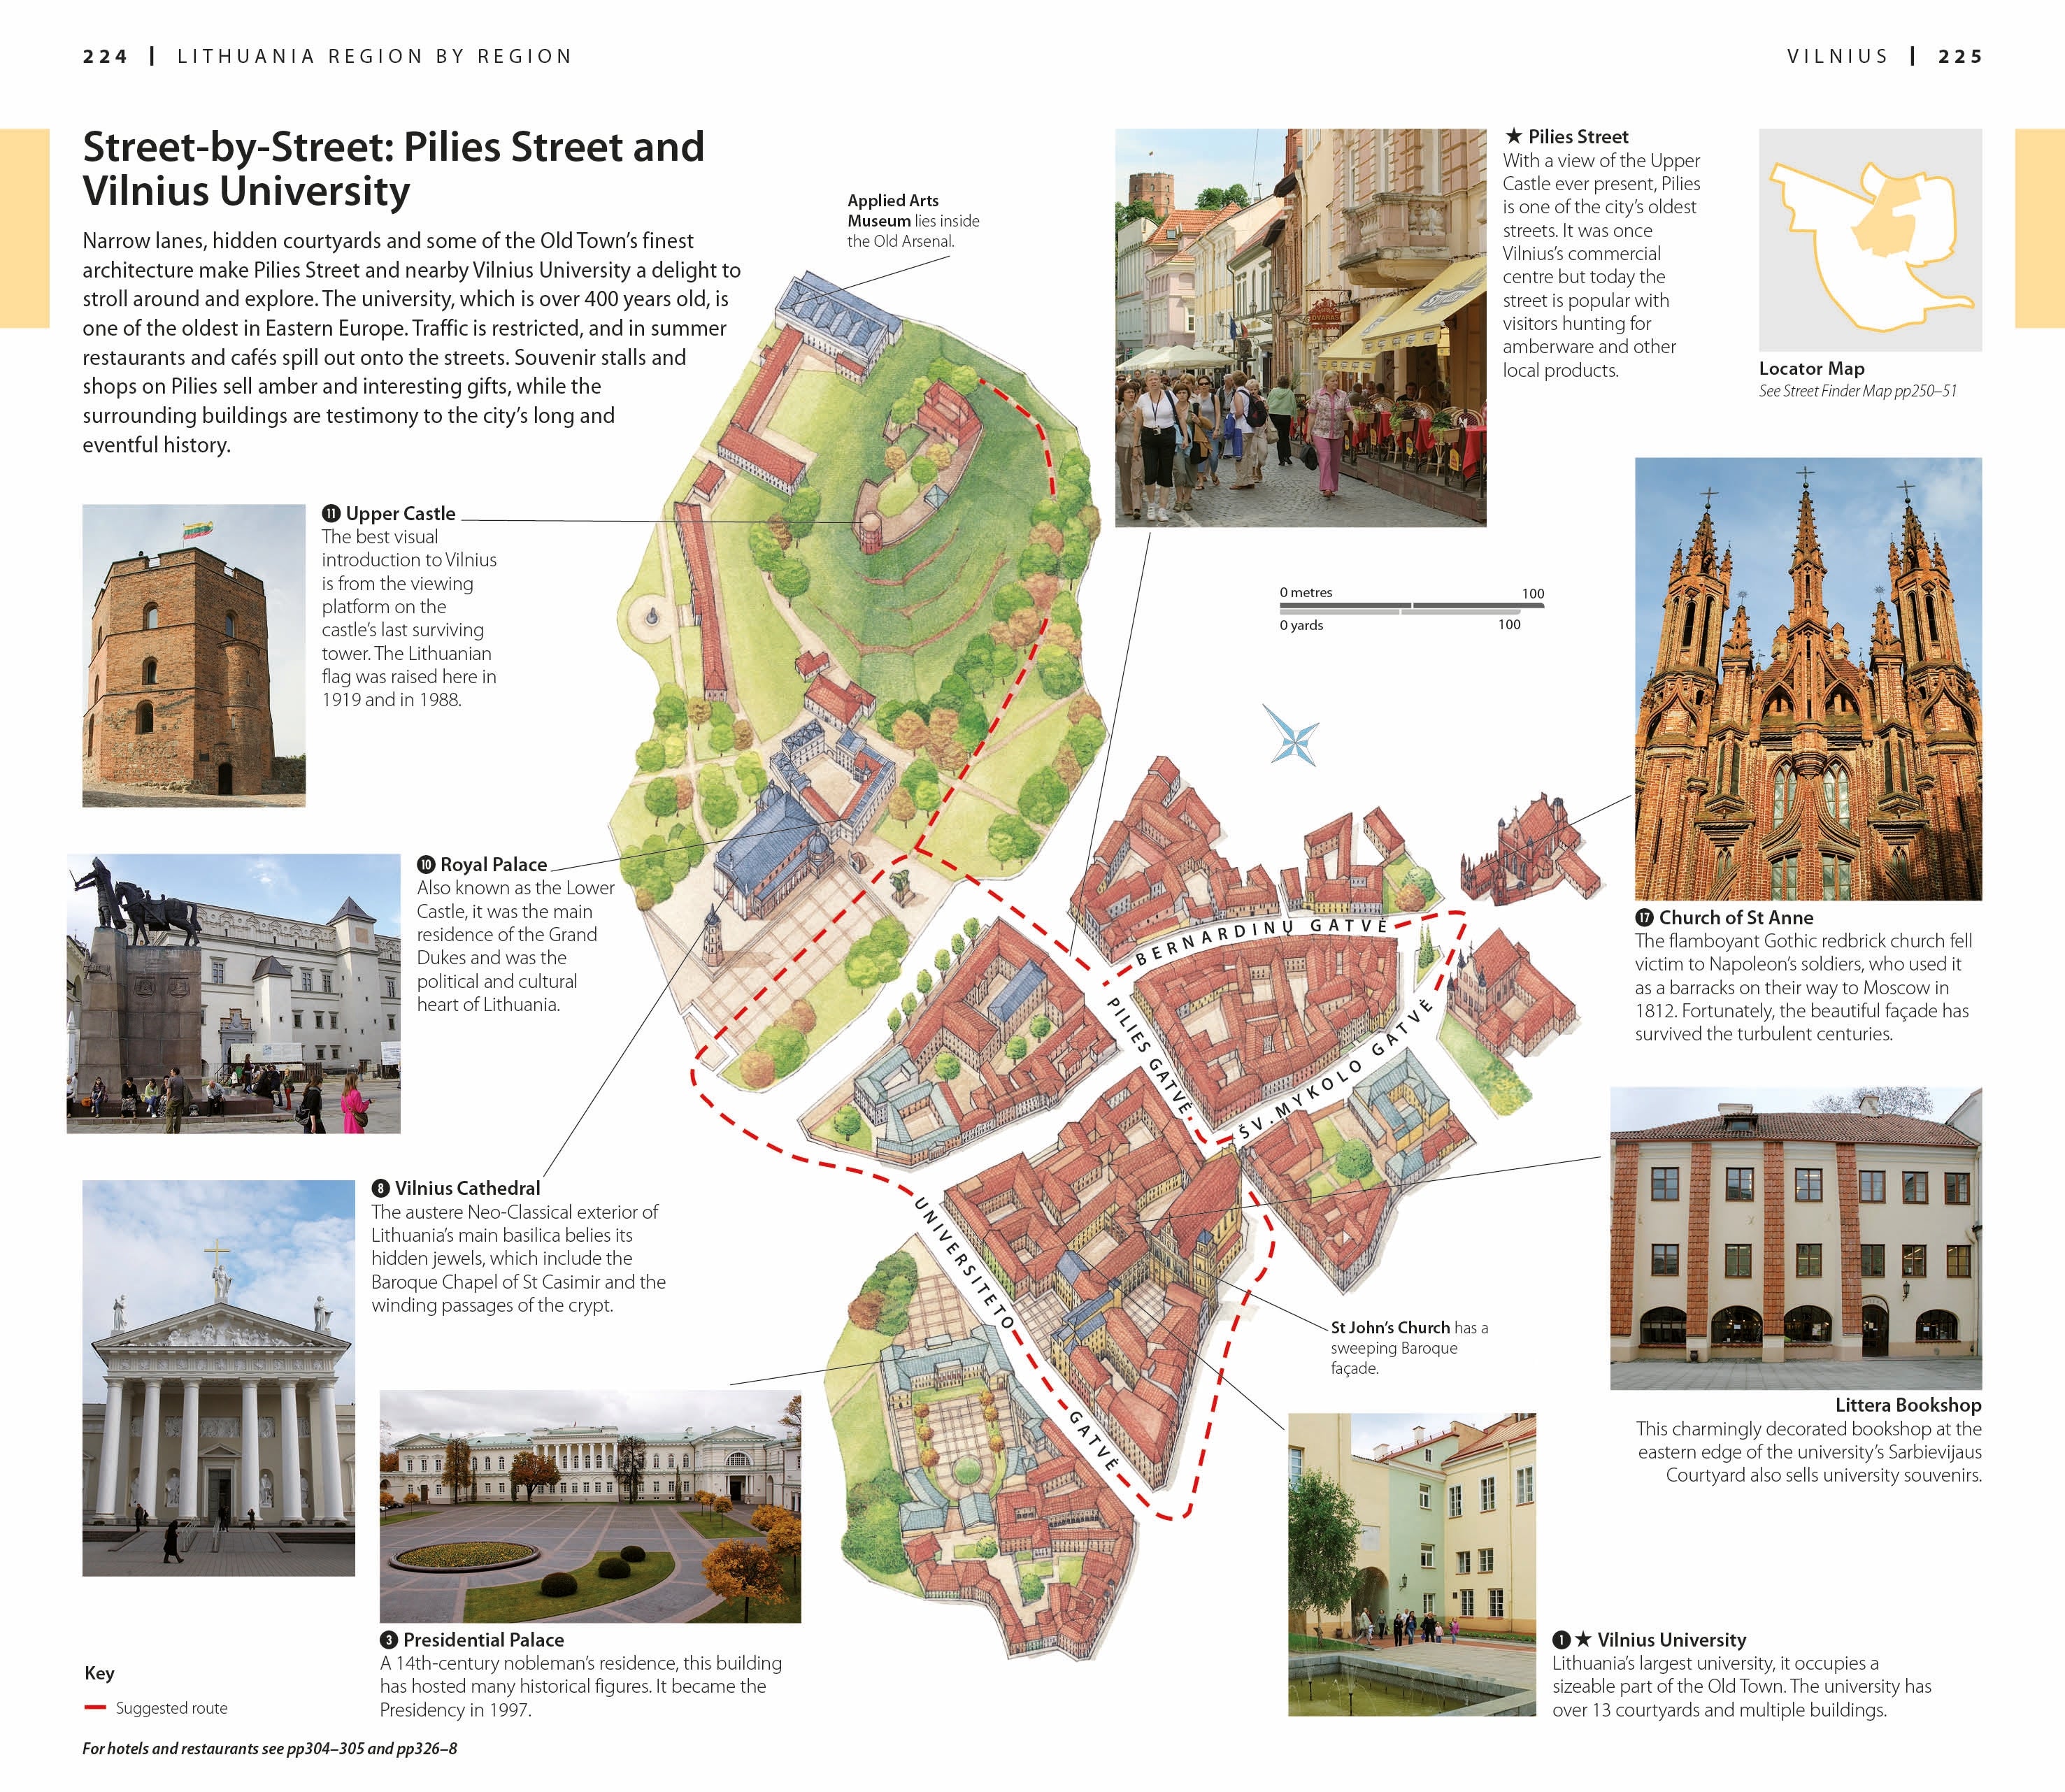This screenshot has width=2065, height=1792.
Task: Click the Upper Castle tower photo
Action: [x=193, y=655]
